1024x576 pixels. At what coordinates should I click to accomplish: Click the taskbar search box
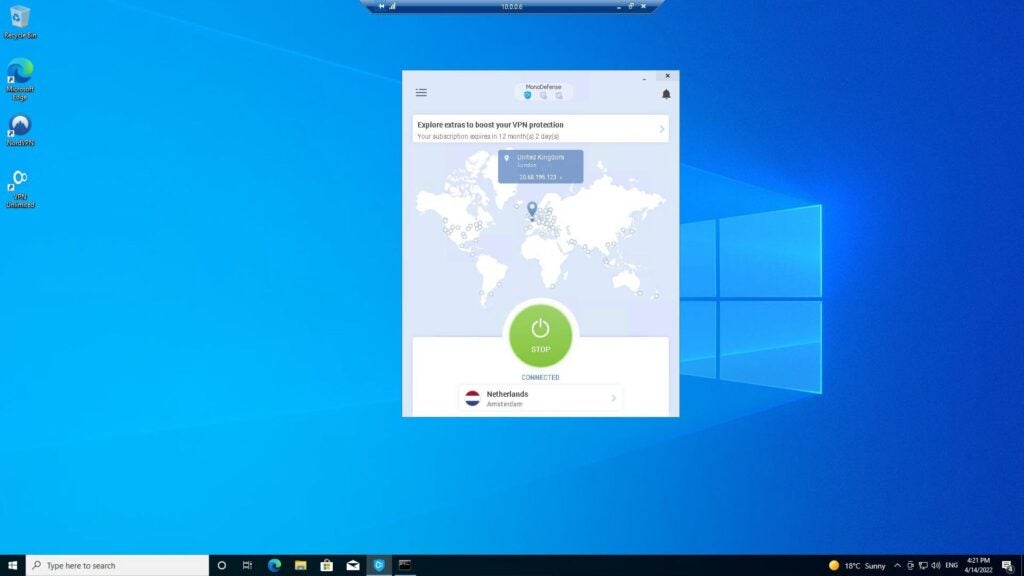[x=118, y=565]
